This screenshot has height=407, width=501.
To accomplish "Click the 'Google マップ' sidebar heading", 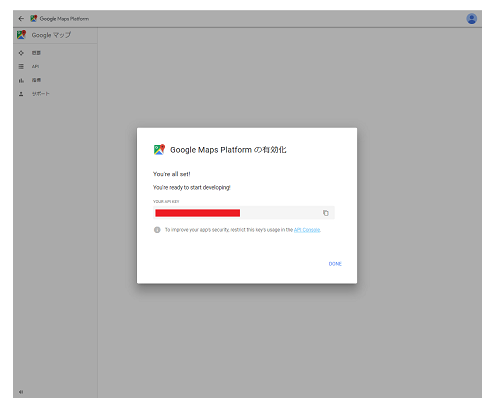I will [x=51, y=35].
